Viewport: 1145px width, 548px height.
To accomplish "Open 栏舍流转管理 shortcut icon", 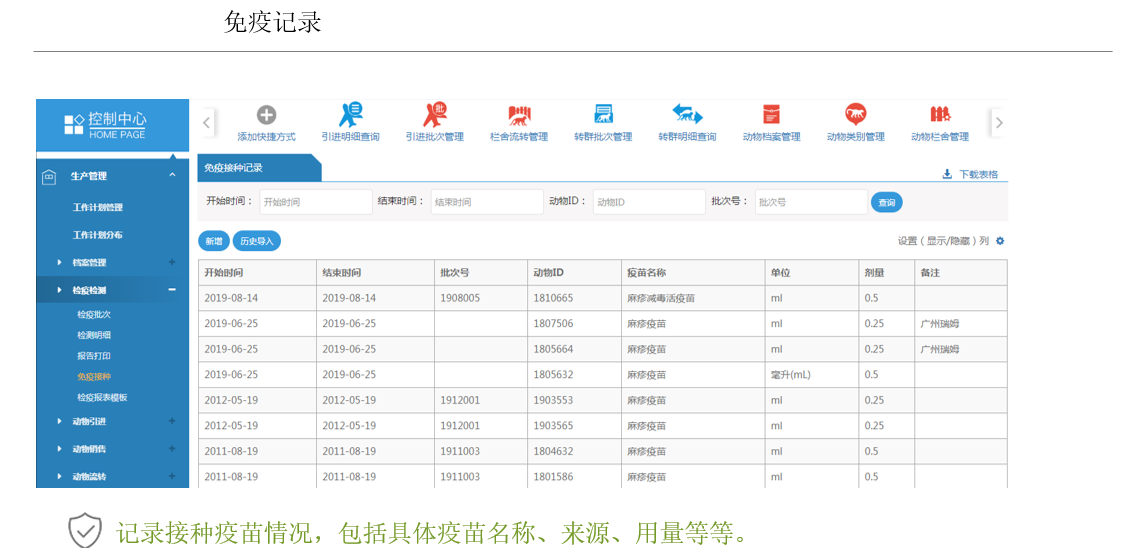I will click(519, 115).
